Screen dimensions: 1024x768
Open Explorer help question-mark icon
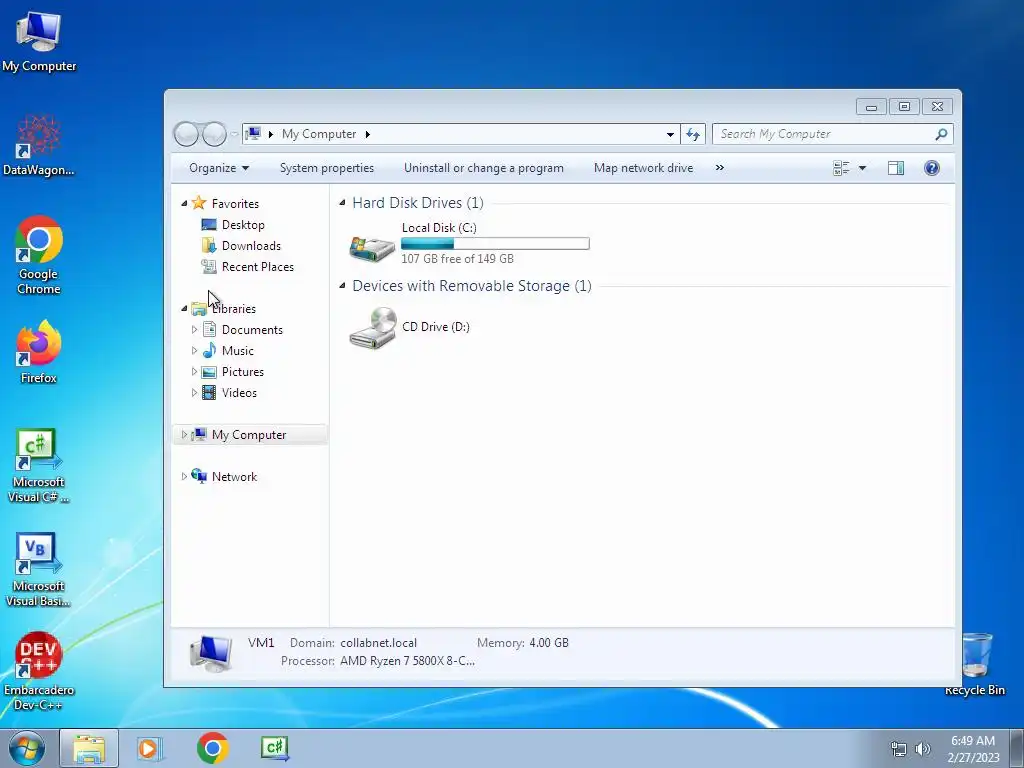click(x=932, y=168)
